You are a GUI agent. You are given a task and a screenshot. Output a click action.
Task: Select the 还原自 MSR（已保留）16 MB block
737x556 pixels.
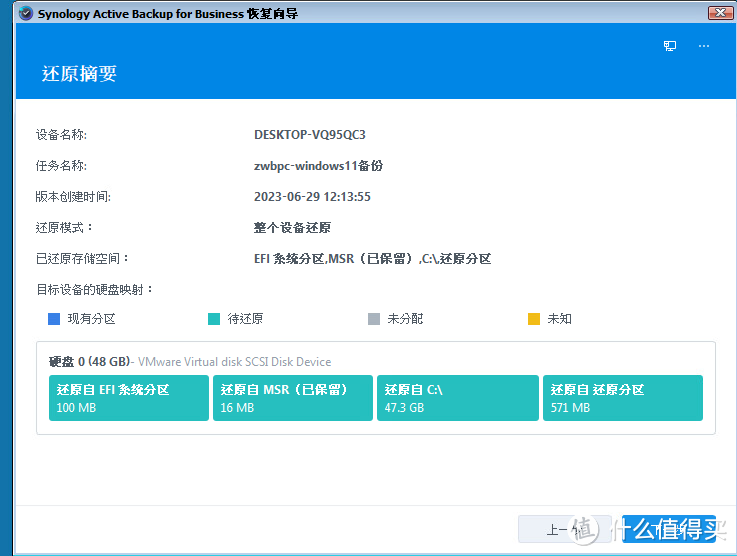click(x=293, y=398)
